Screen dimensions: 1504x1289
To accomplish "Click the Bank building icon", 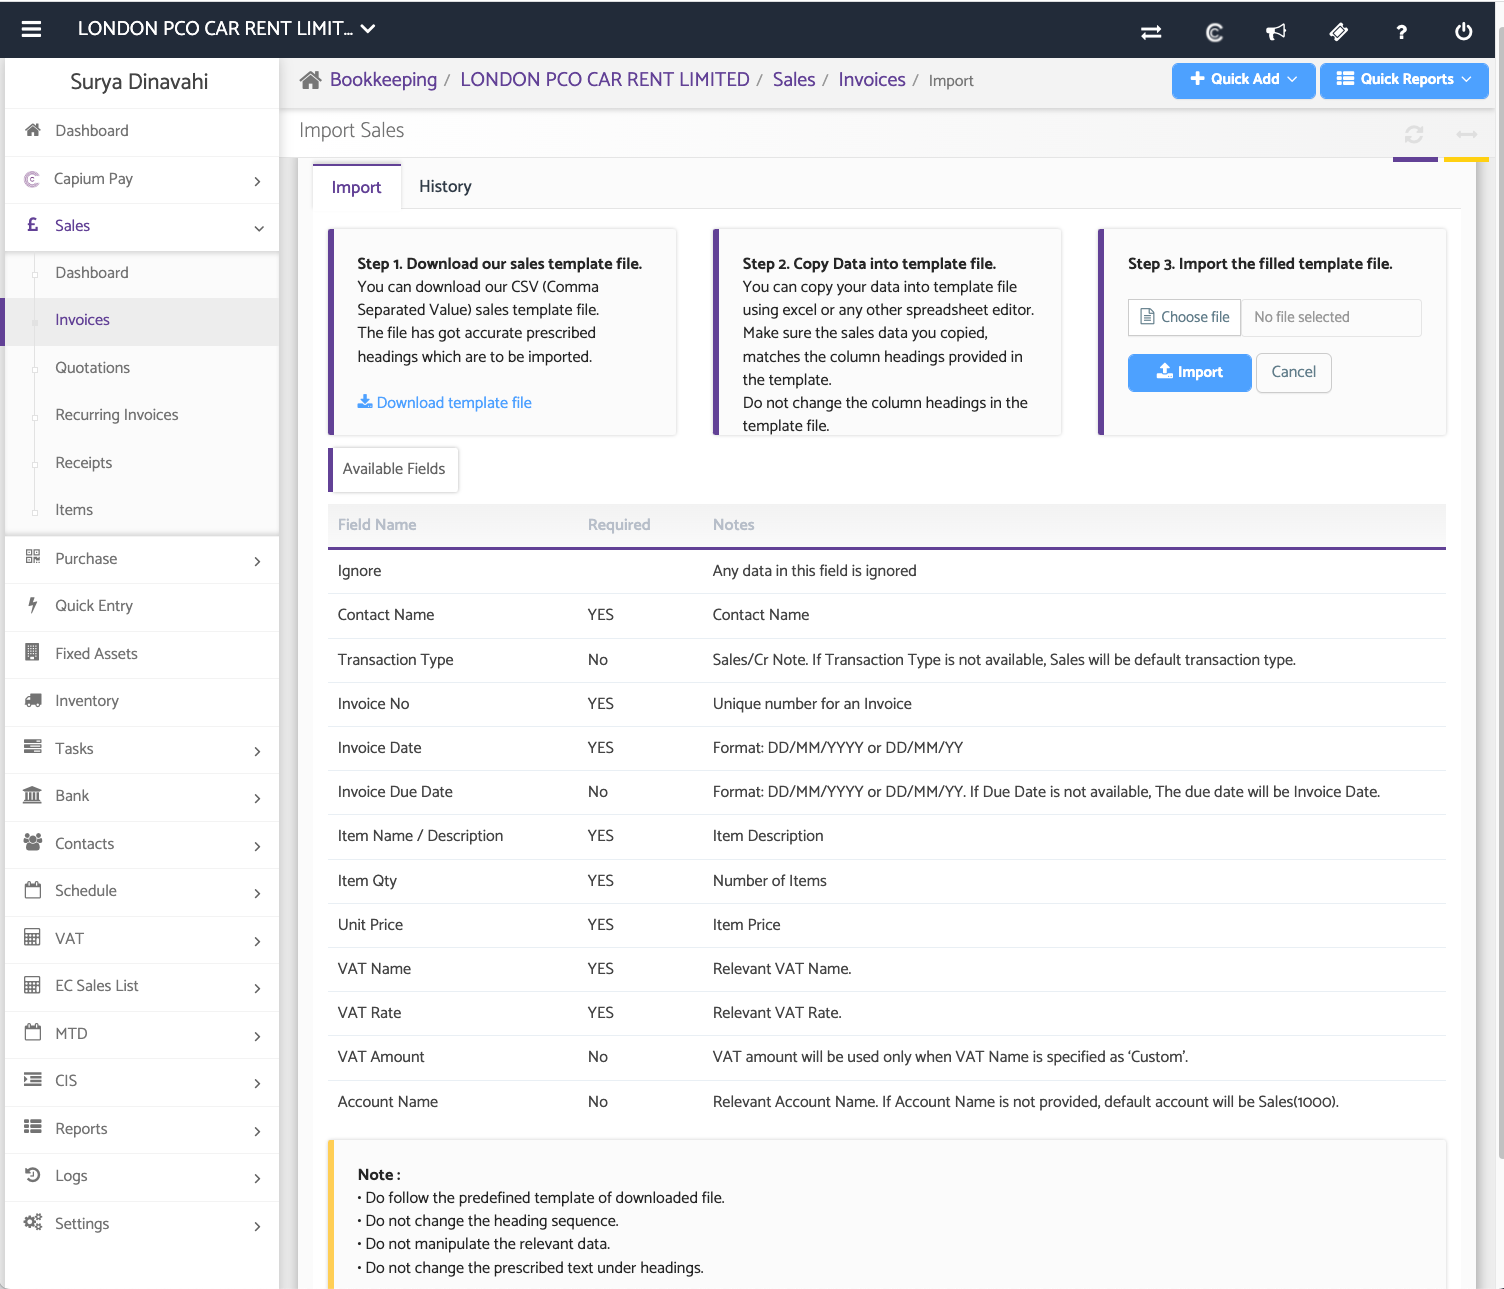I will [x=33, y=795].
